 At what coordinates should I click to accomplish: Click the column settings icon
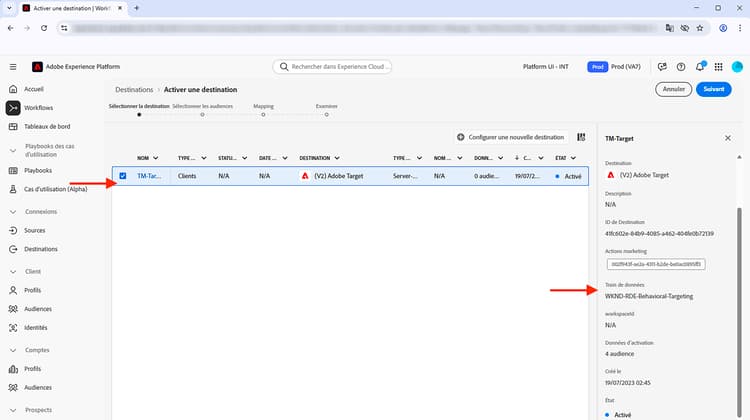[581, 137]
